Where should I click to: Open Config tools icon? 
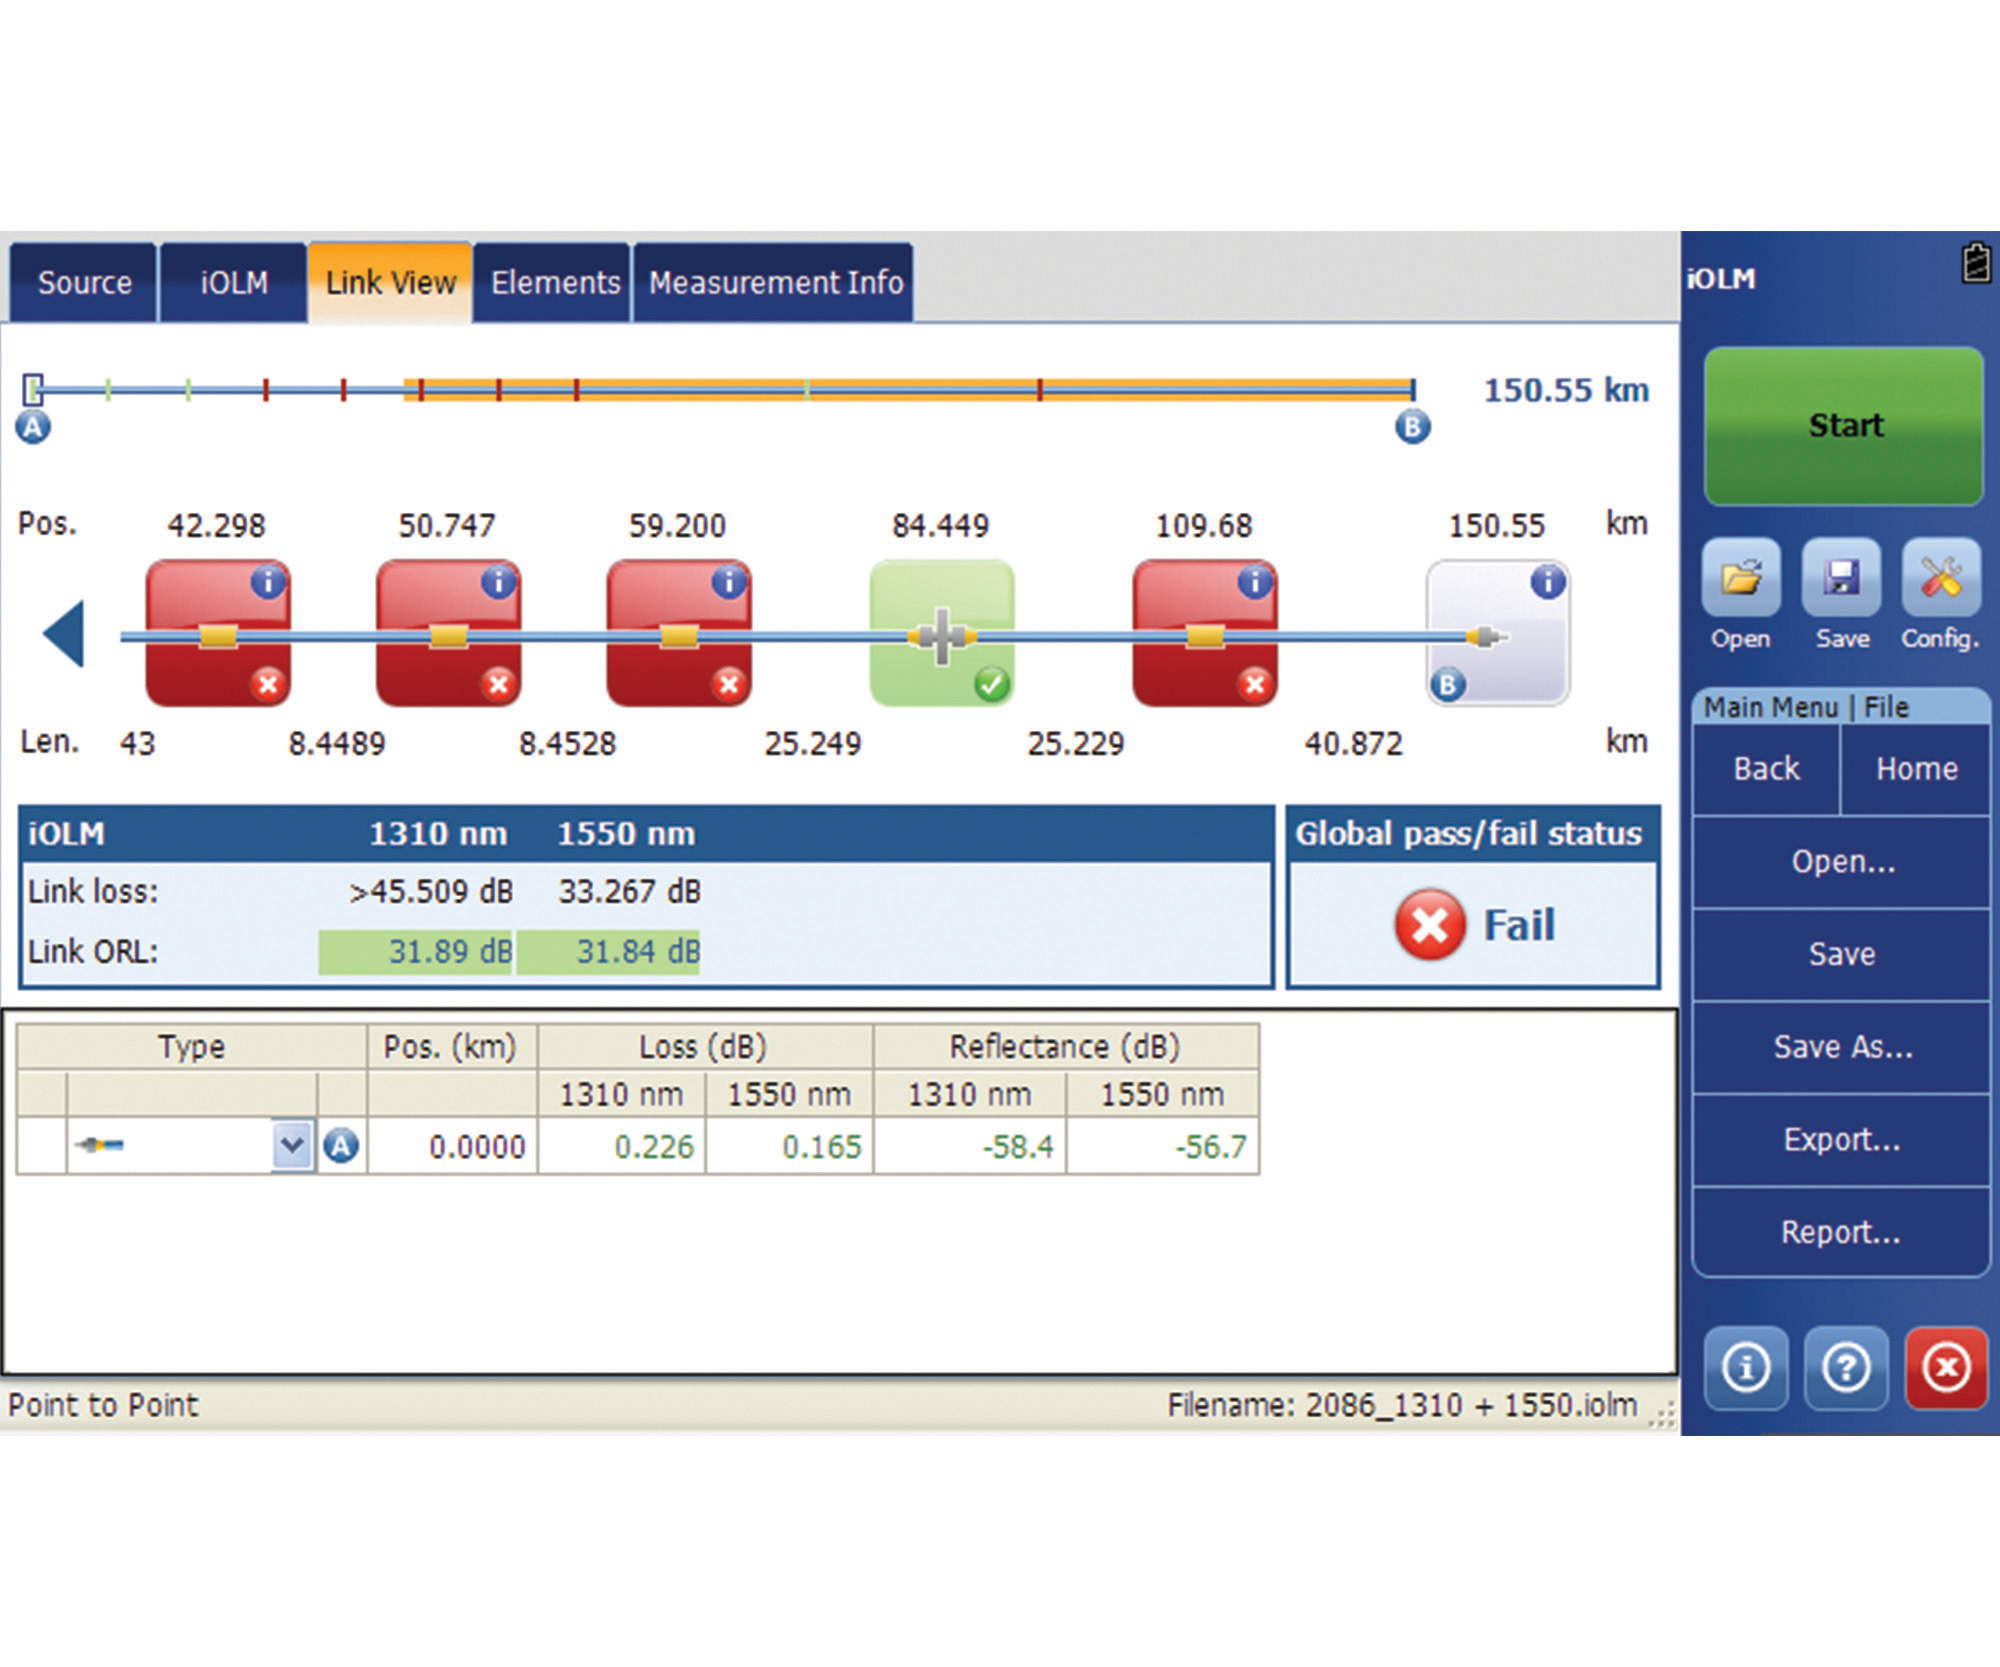coord(1940,578)
